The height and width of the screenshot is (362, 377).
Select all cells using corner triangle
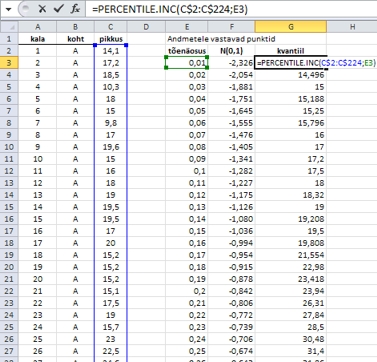[9, 27]
